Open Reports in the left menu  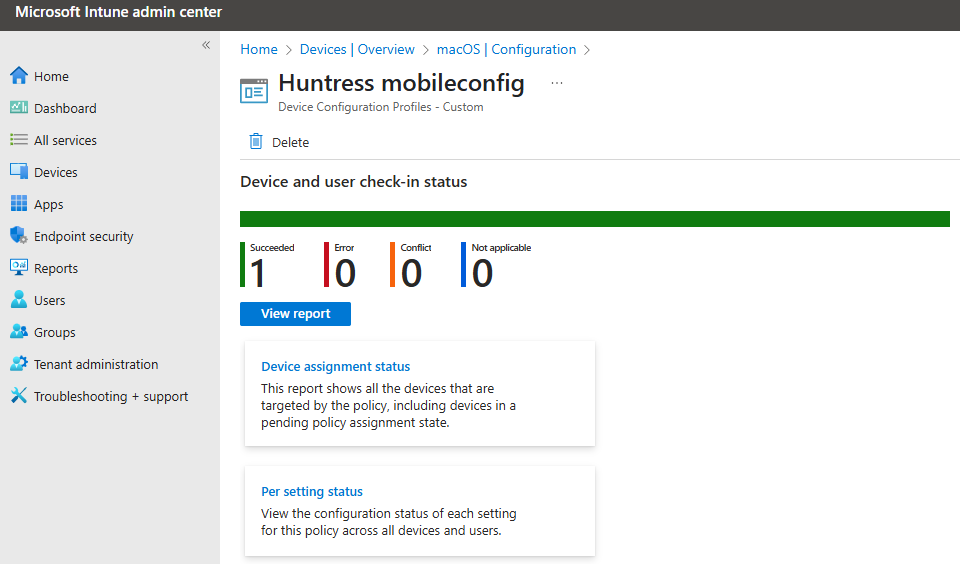click(x=56, y=268)
